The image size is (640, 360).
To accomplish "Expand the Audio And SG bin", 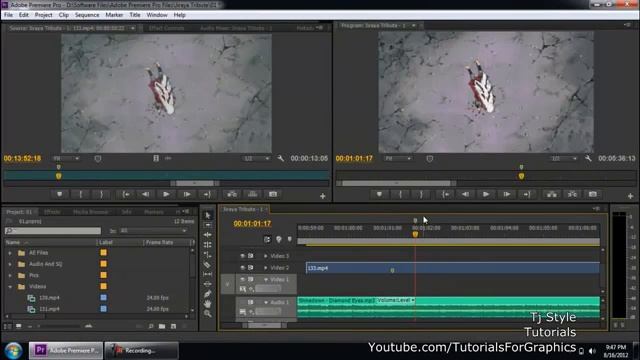I will coord(10,264).
